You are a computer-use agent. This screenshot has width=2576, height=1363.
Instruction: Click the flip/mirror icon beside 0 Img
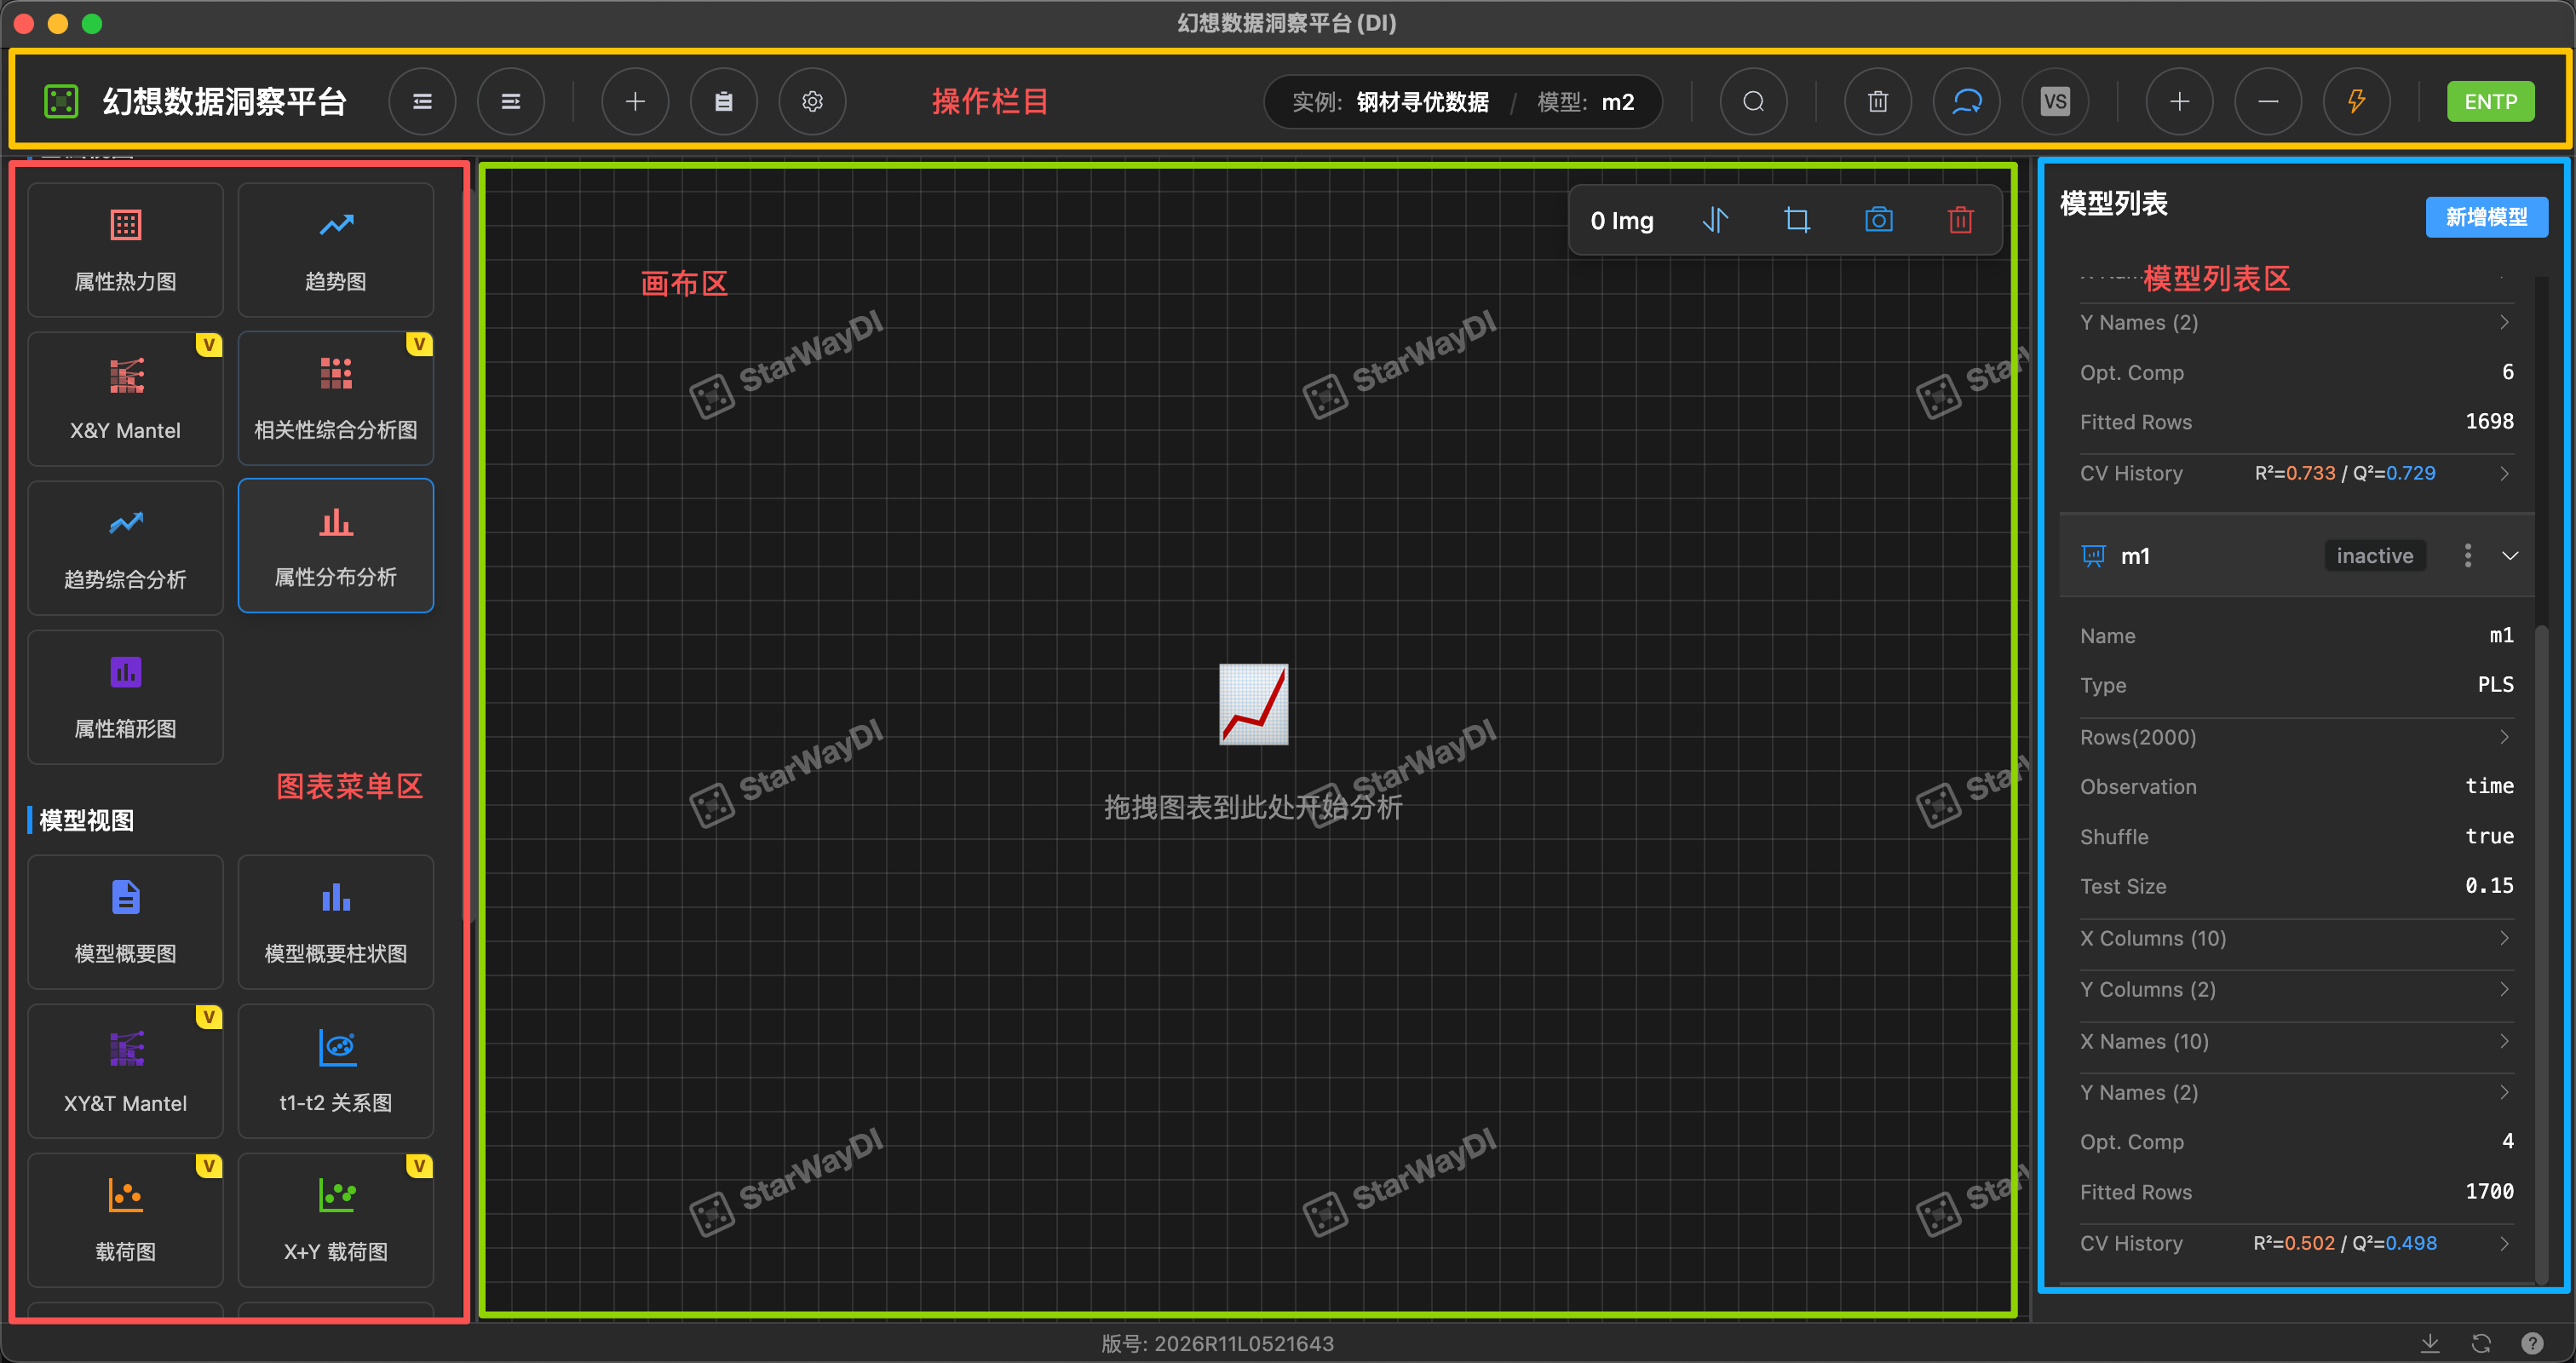[x=1715, y=219]
